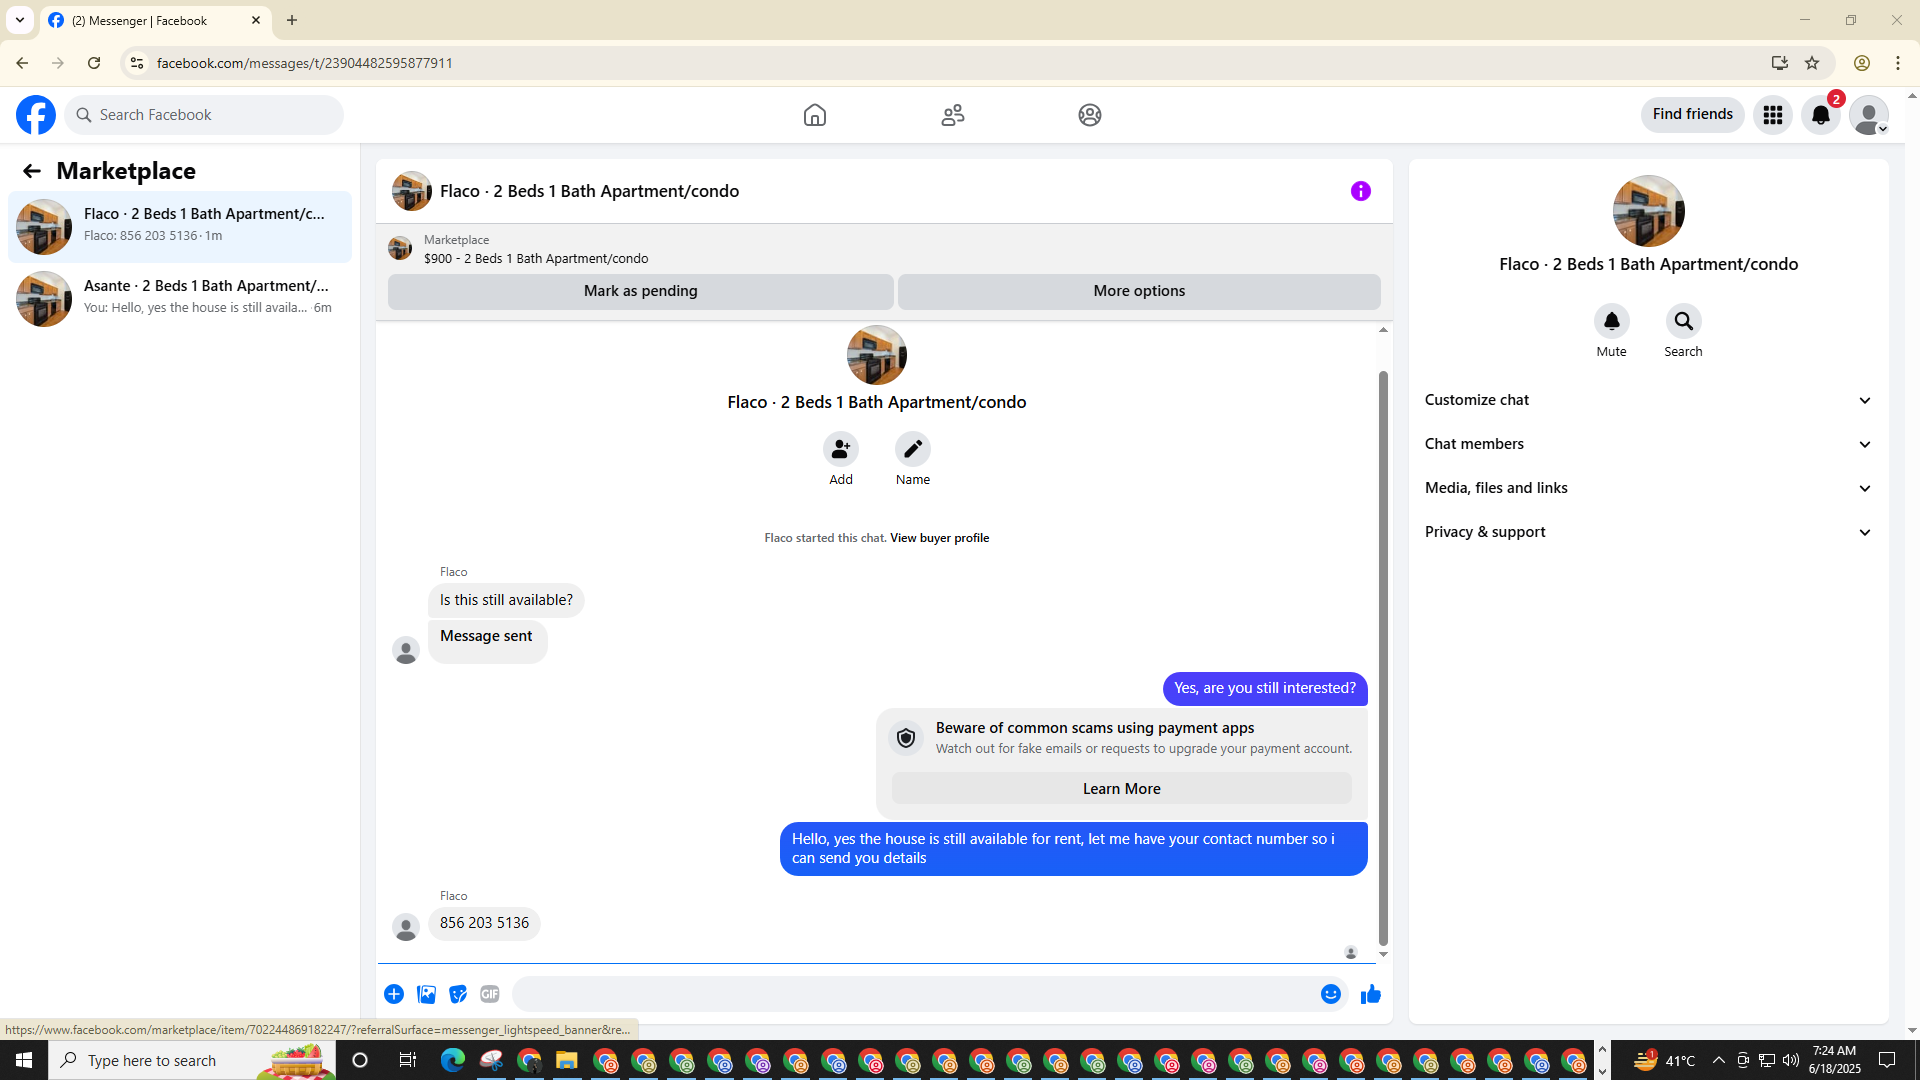1920x1080 pixels.
Task: Attach a photo to the message
Action: coord(426,994)
